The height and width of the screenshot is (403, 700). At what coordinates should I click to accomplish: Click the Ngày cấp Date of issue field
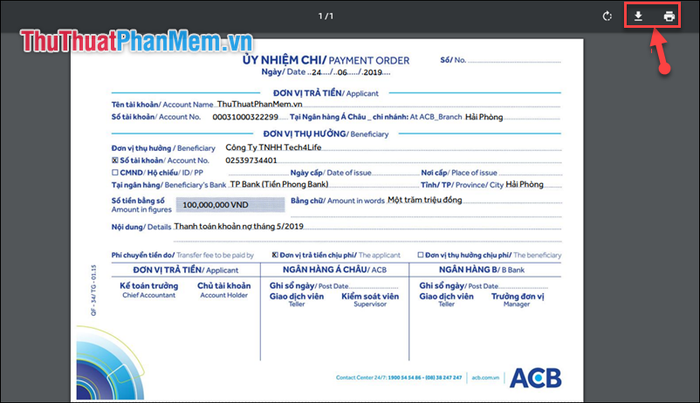[x=396, y=173]
